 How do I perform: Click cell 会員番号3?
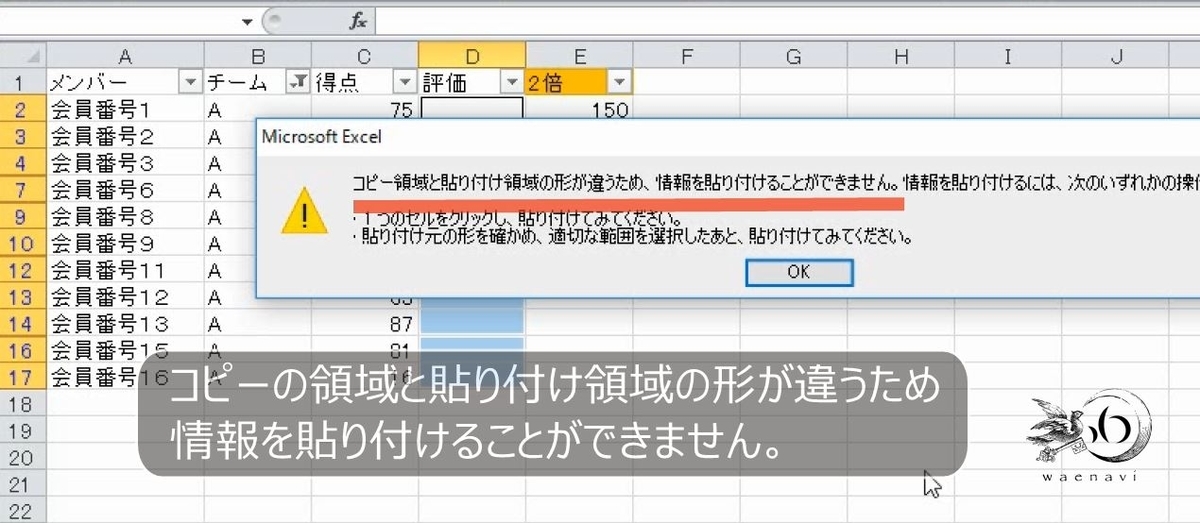(125, 163)
